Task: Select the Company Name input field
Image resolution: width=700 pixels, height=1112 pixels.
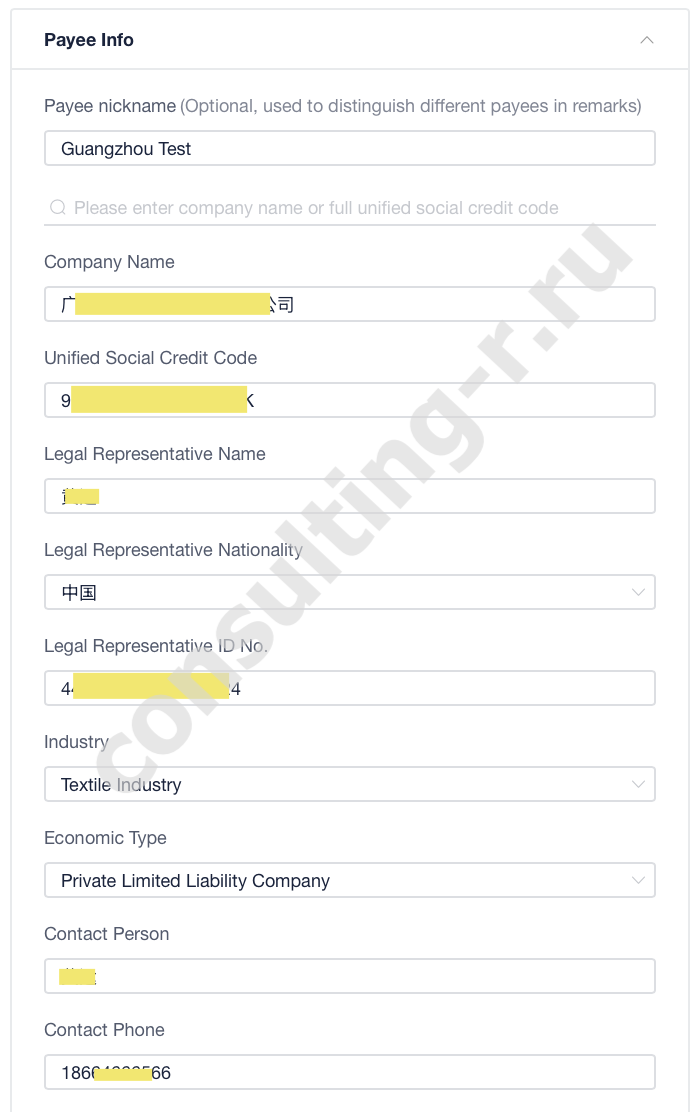Action: click(350, 304)
